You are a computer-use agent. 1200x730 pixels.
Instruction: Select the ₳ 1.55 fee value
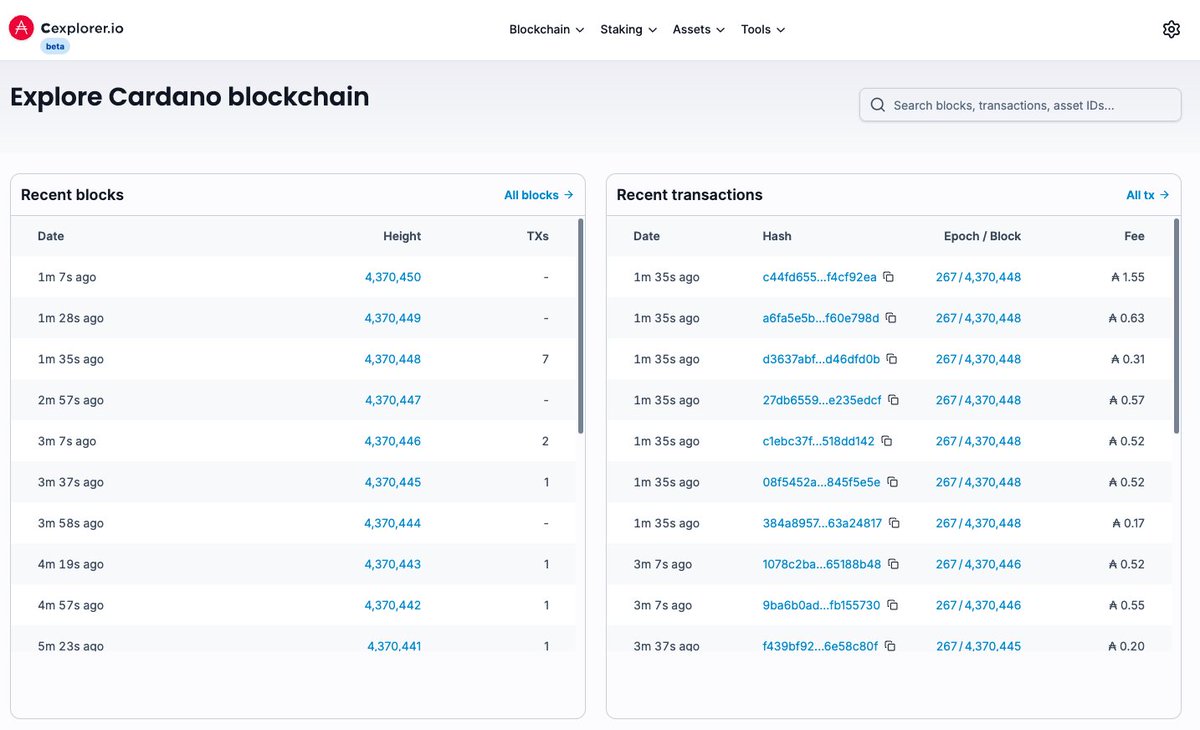tap(1128, 277)
